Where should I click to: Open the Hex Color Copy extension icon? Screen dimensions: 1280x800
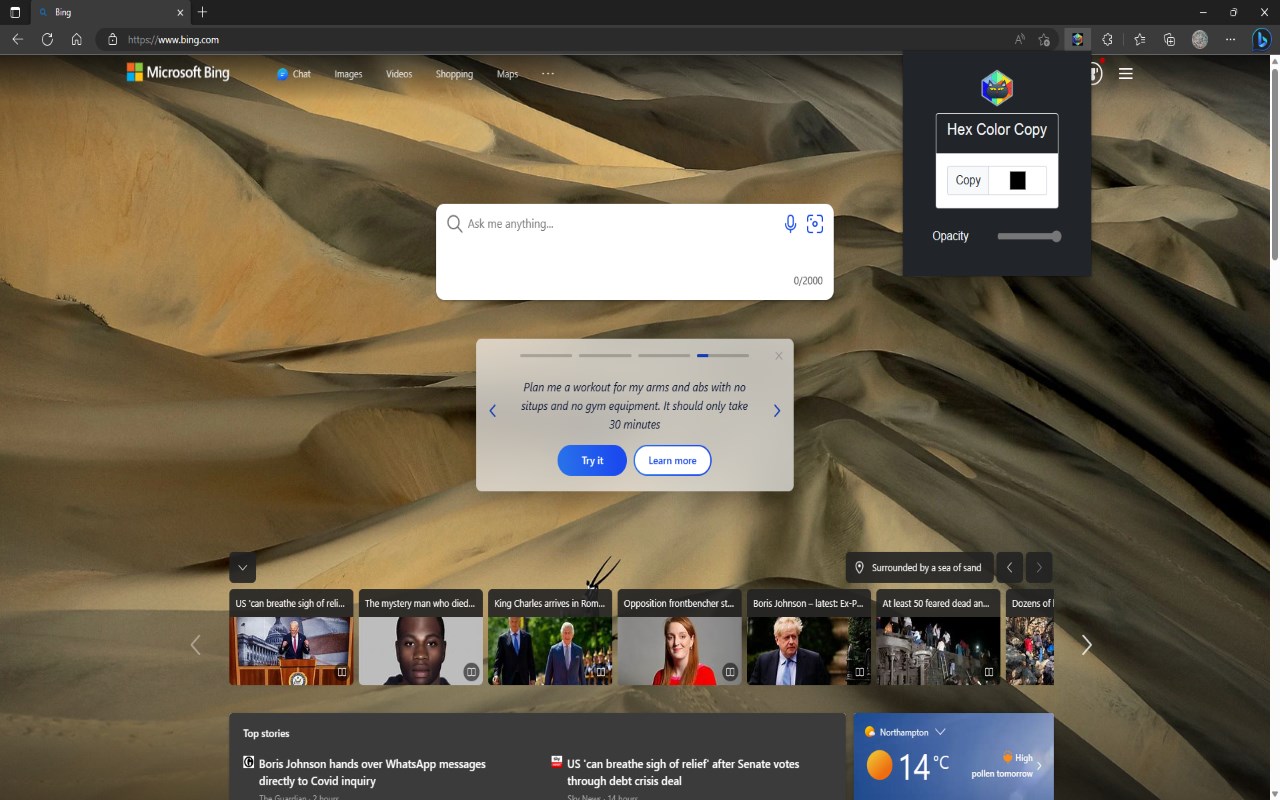pyautogui.click(x=1077, y=40)
